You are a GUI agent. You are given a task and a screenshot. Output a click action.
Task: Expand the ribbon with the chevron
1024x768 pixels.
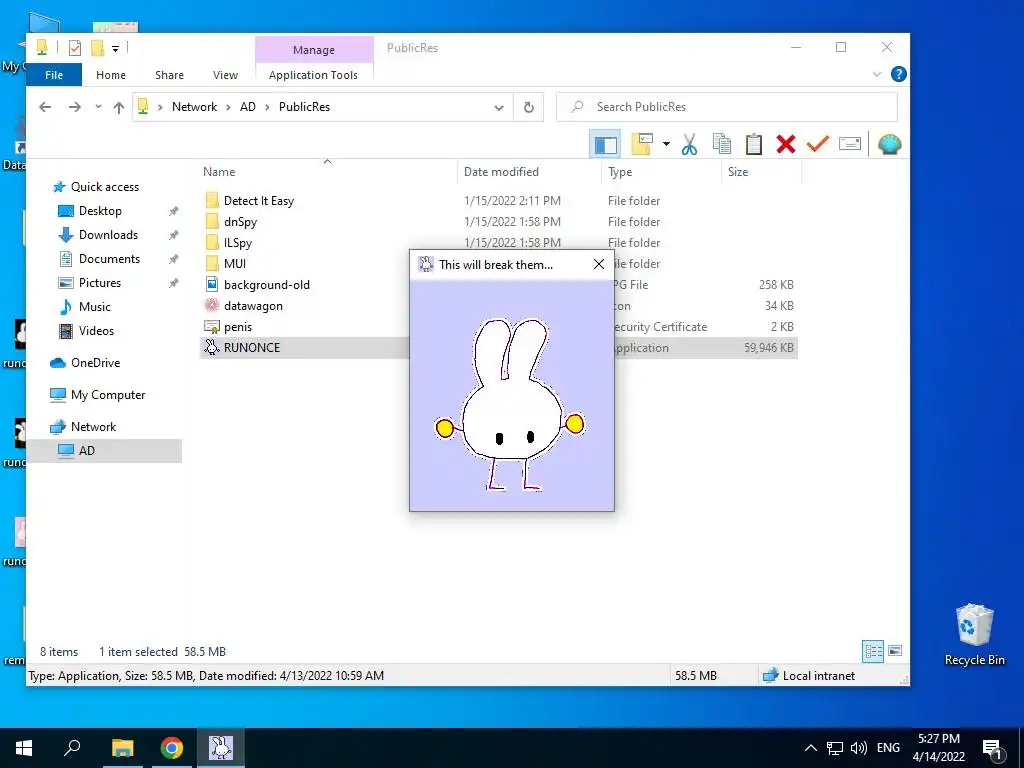click(x=877, y=74)
